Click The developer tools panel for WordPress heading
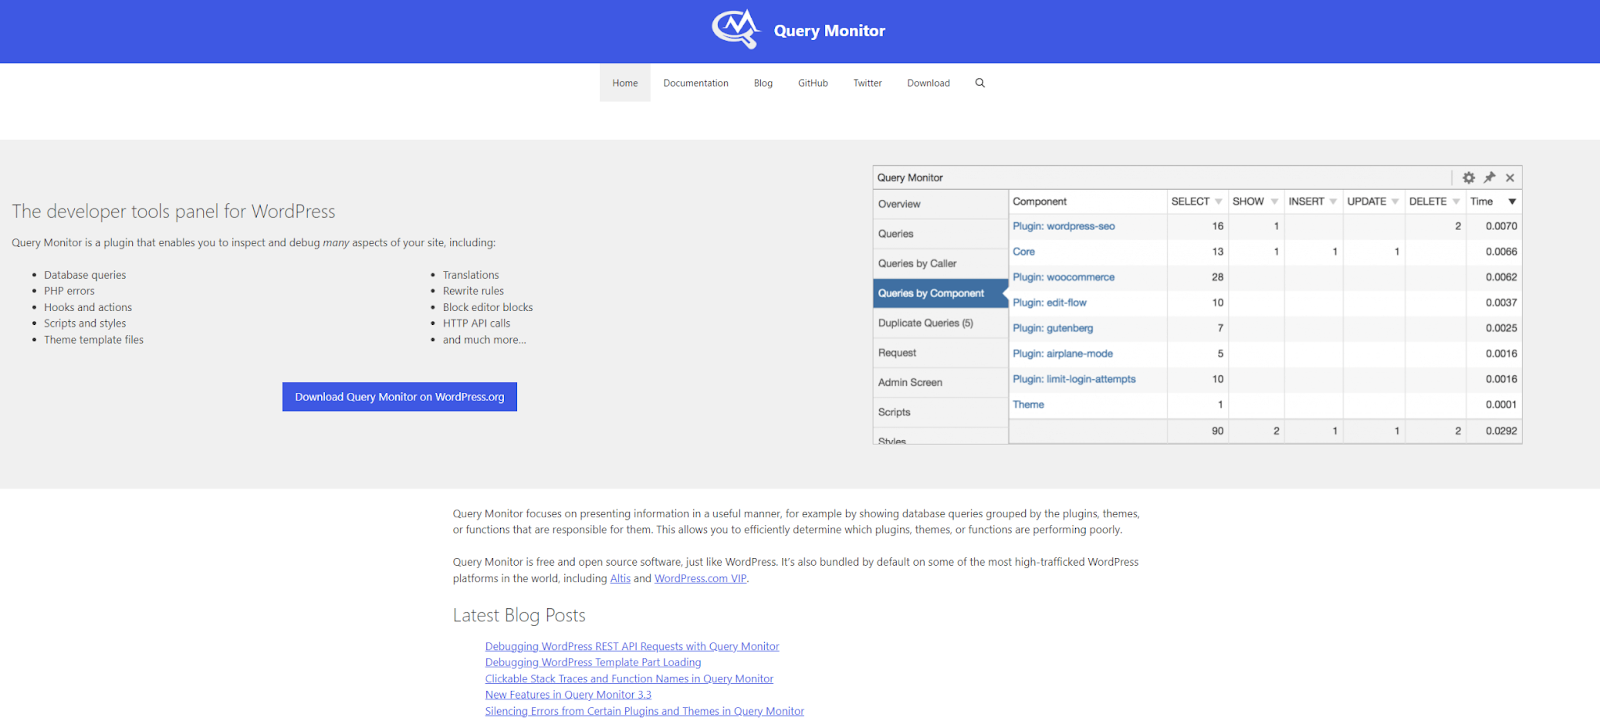The height and width of the screenshot is (726, 1600). [x=174, y=211]
